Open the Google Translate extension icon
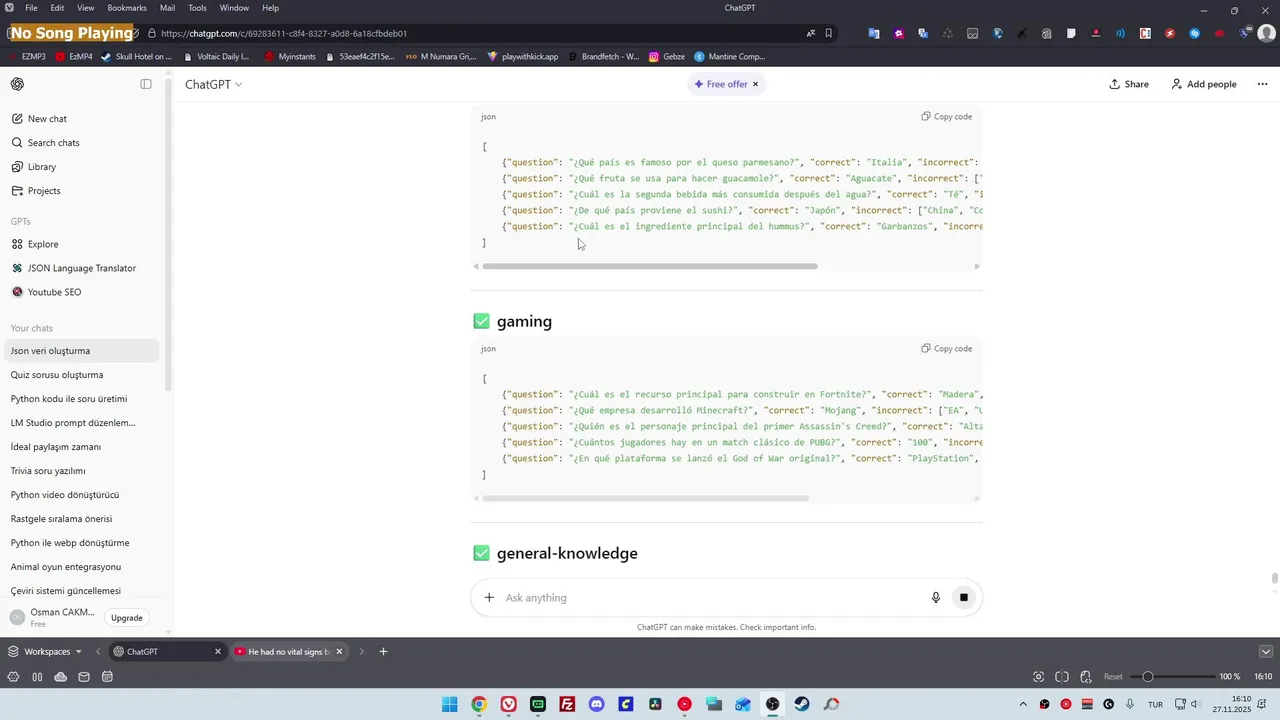1280x720 pixels. (874, 33)
